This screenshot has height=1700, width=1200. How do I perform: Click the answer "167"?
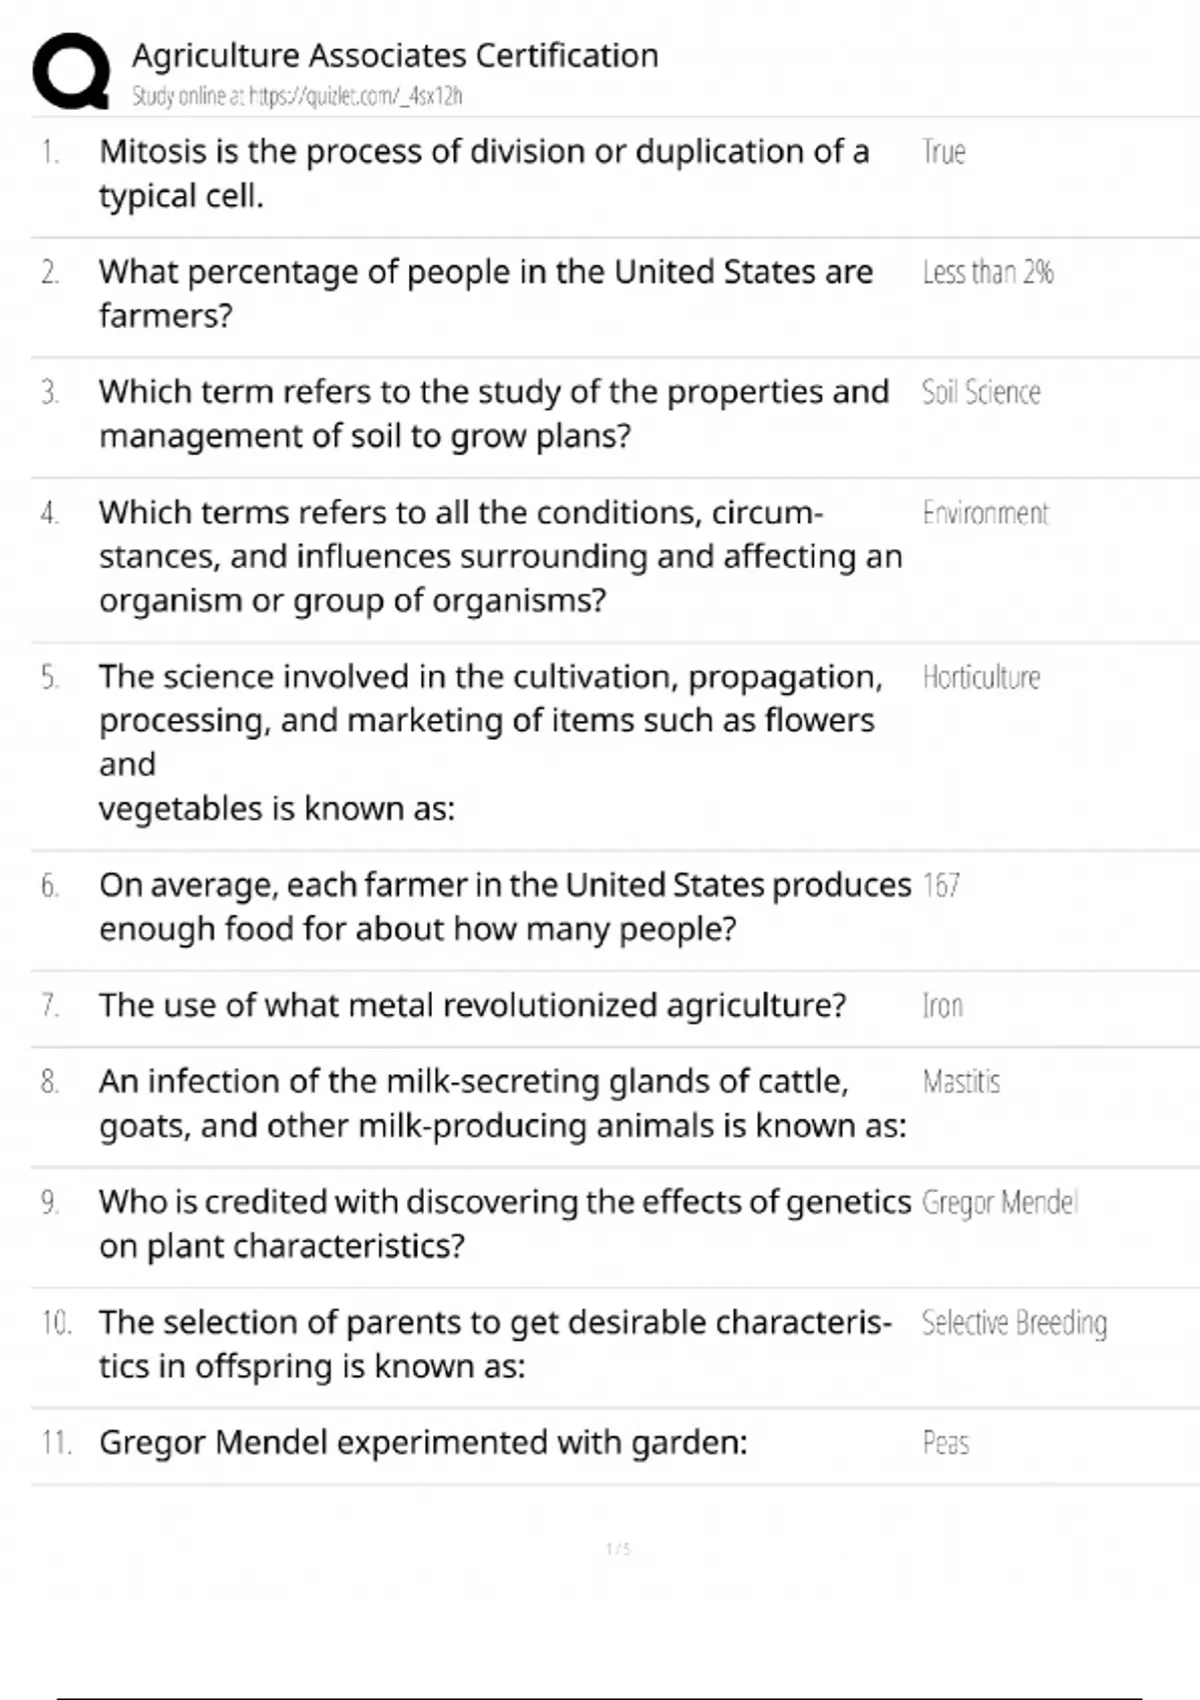[941, 885]
